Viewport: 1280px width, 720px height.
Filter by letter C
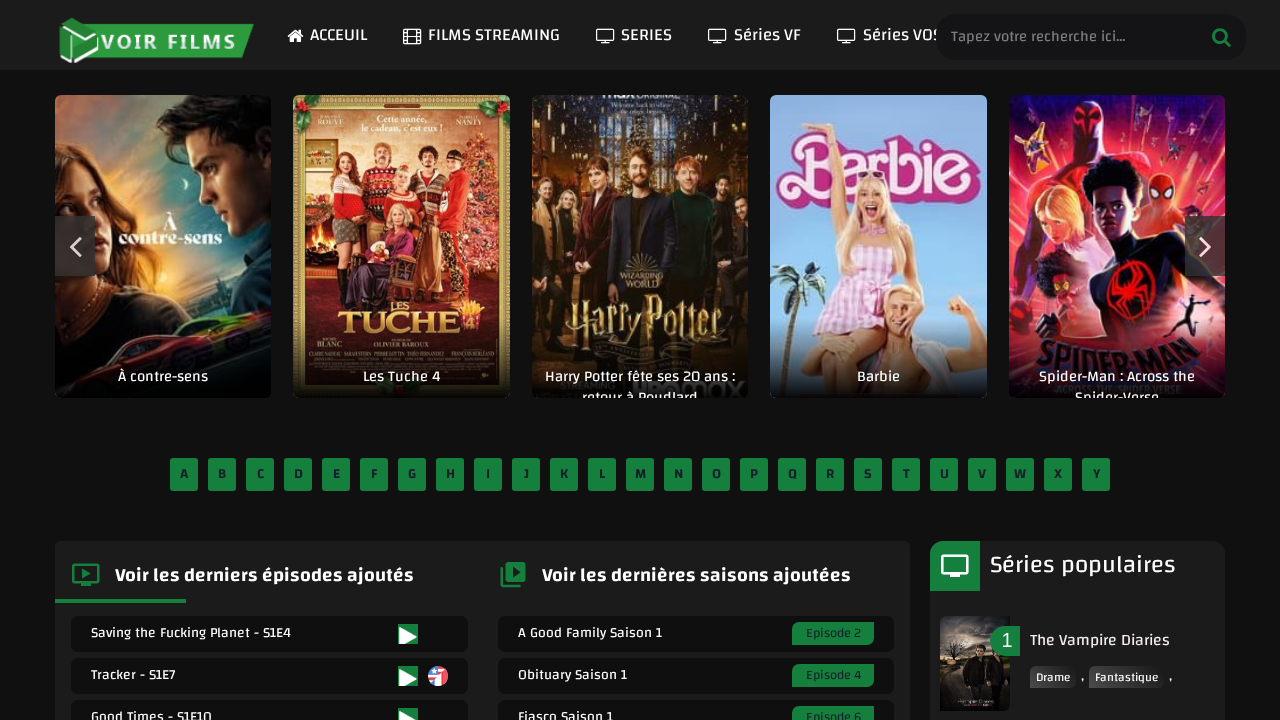[260, 474]
